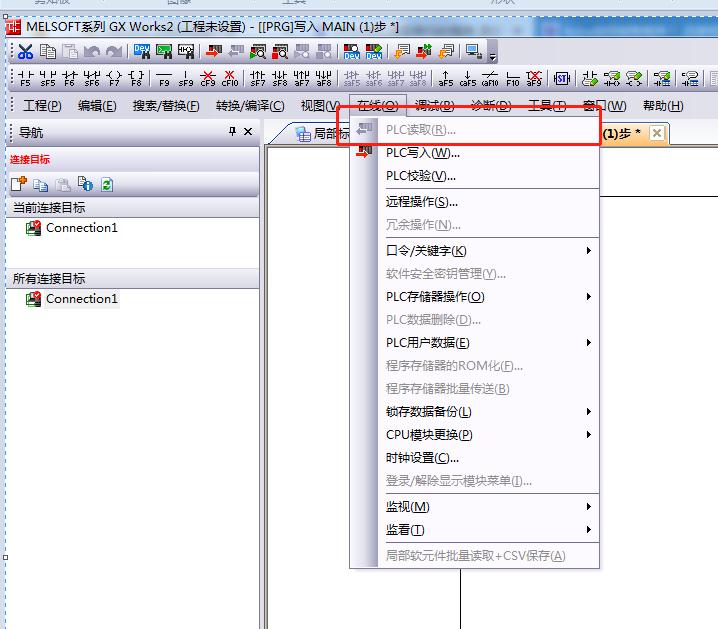The width and height of the screenshot is (718, 629).
Task: Click the cF9 delete line icon
Action: coord(208,78)
